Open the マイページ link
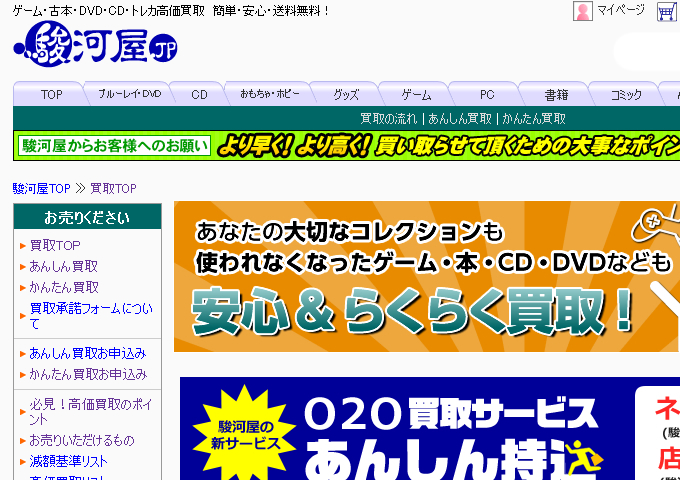 621,10
